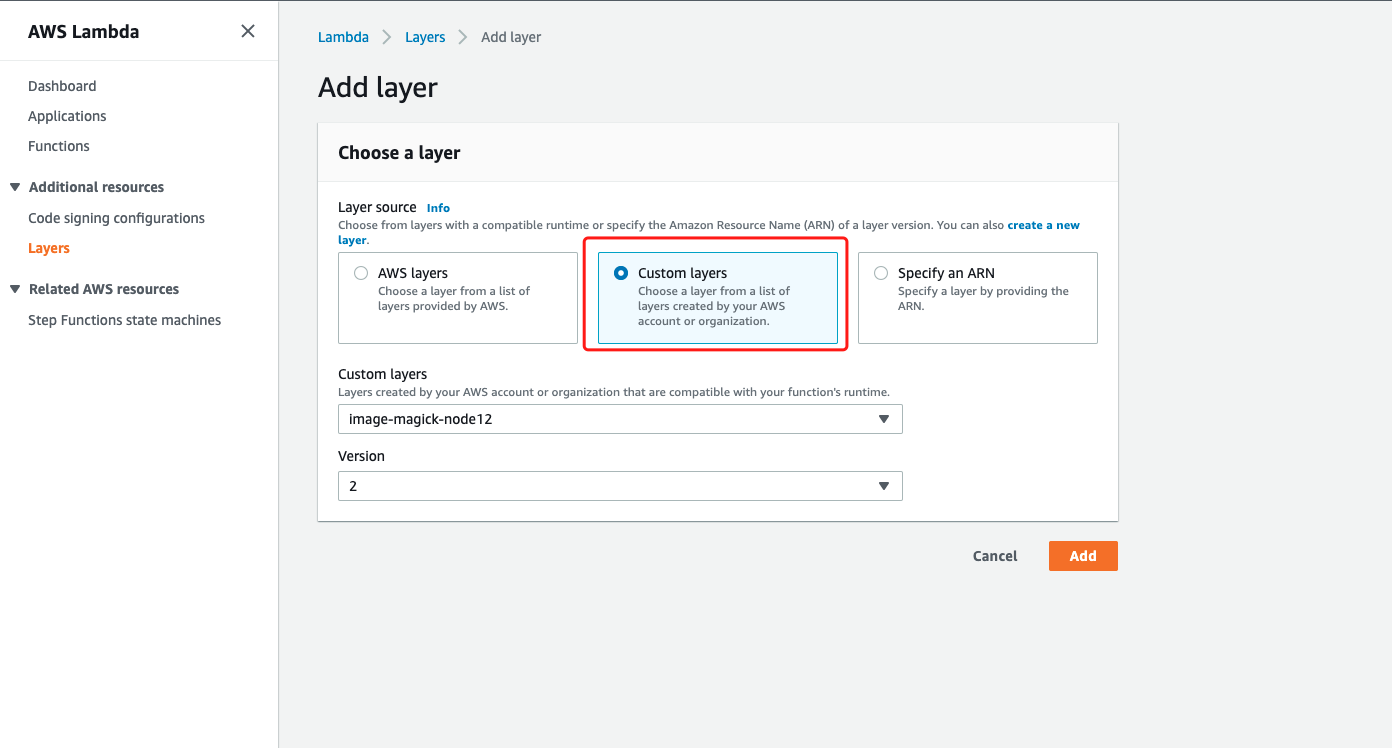
Task: Close the AWS Lambda sidebar panel
Action: click(248, 32)
